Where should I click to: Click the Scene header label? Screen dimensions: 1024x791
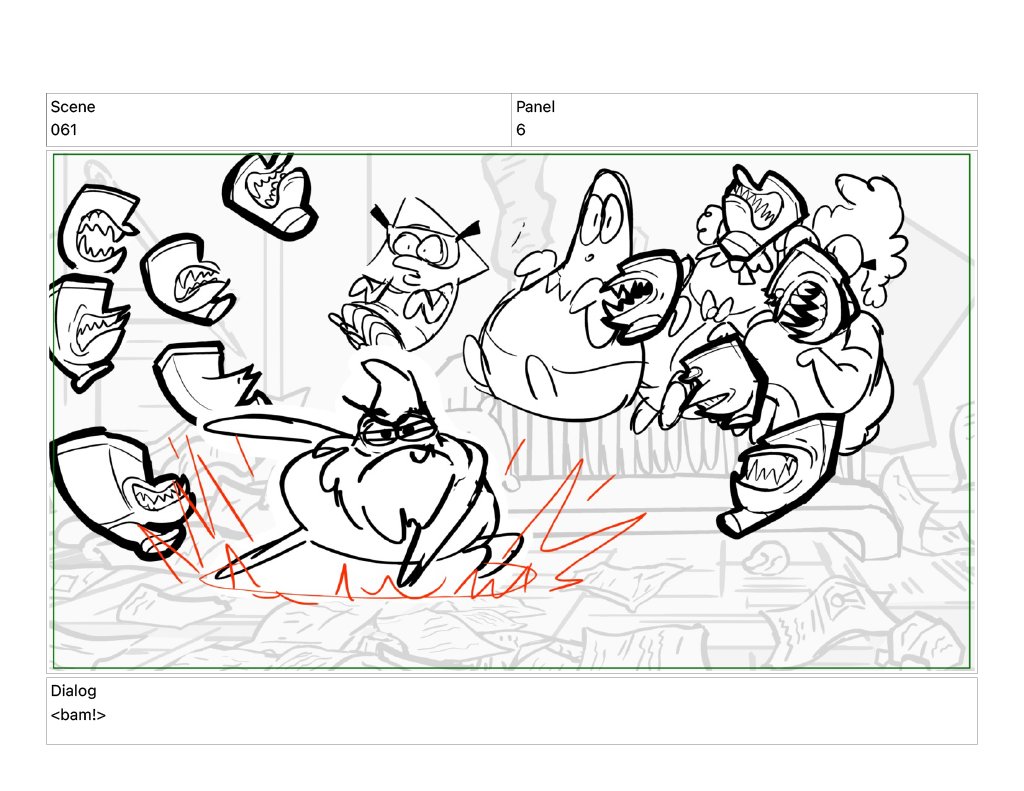pyautogui.click(x=73, y=107)
